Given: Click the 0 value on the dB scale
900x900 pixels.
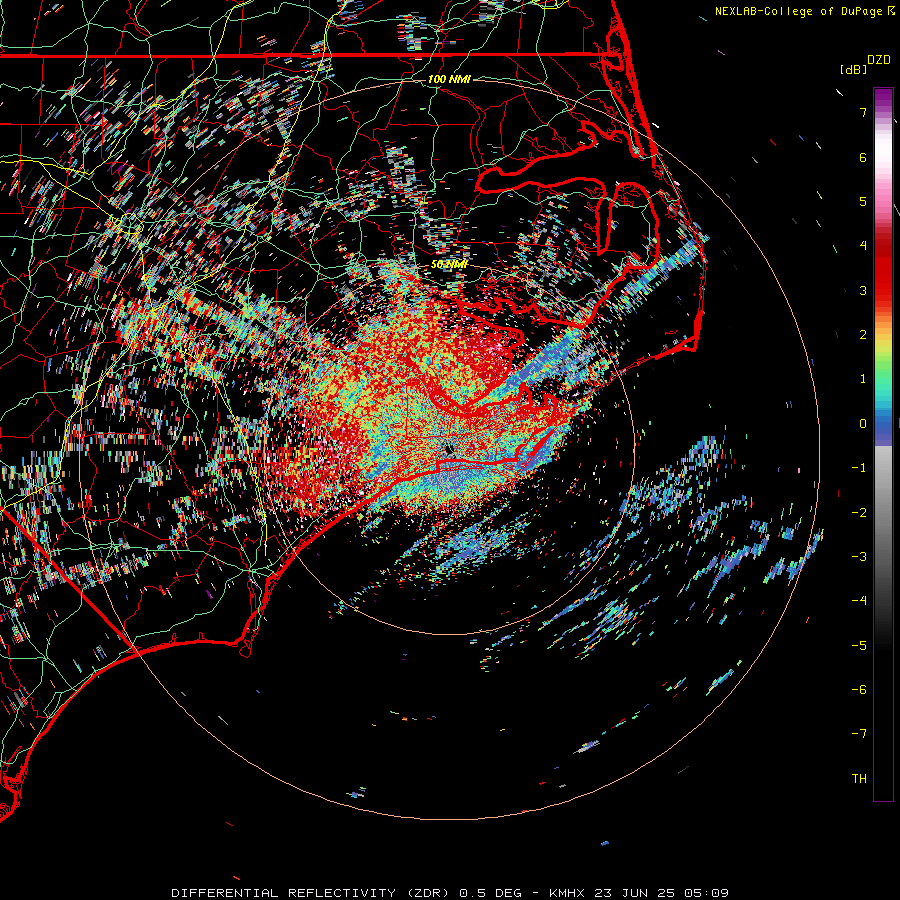Looking at the screenshot, I should (863, 424).
